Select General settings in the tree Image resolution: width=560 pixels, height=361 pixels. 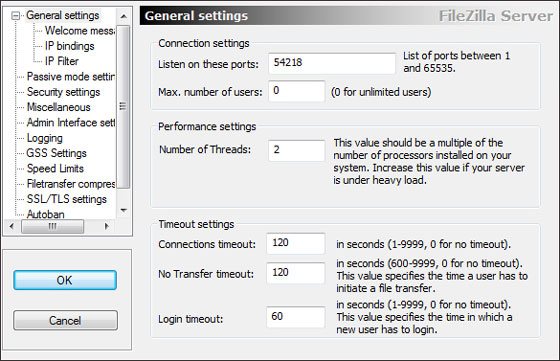coord(63,15)
